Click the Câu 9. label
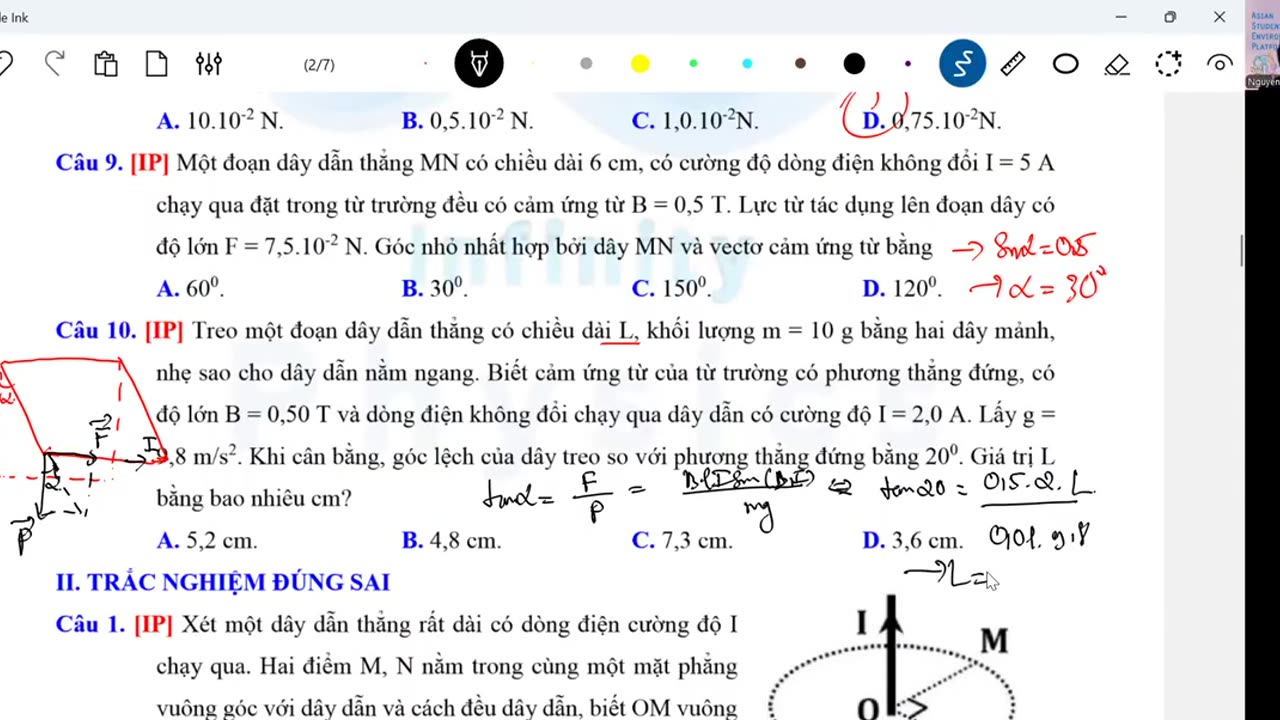This screenshot has width=1280, height=720. tap(89, 162)
